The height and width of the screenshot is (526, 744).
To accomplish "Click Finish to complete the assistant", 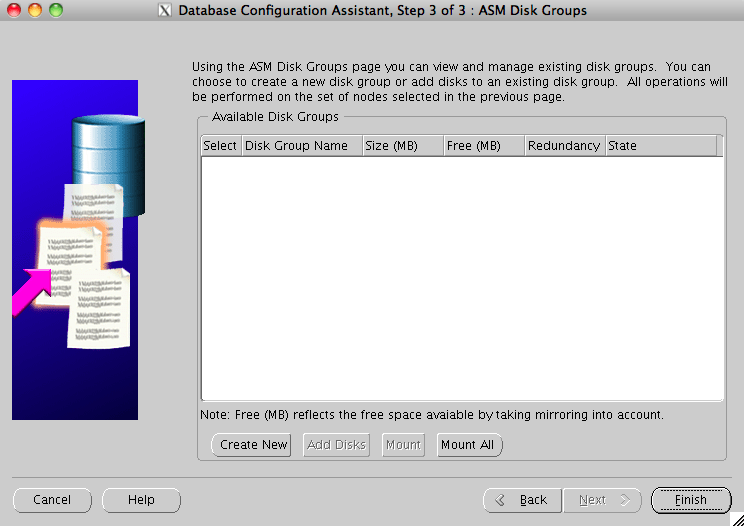I will click(x=690, y=500).
